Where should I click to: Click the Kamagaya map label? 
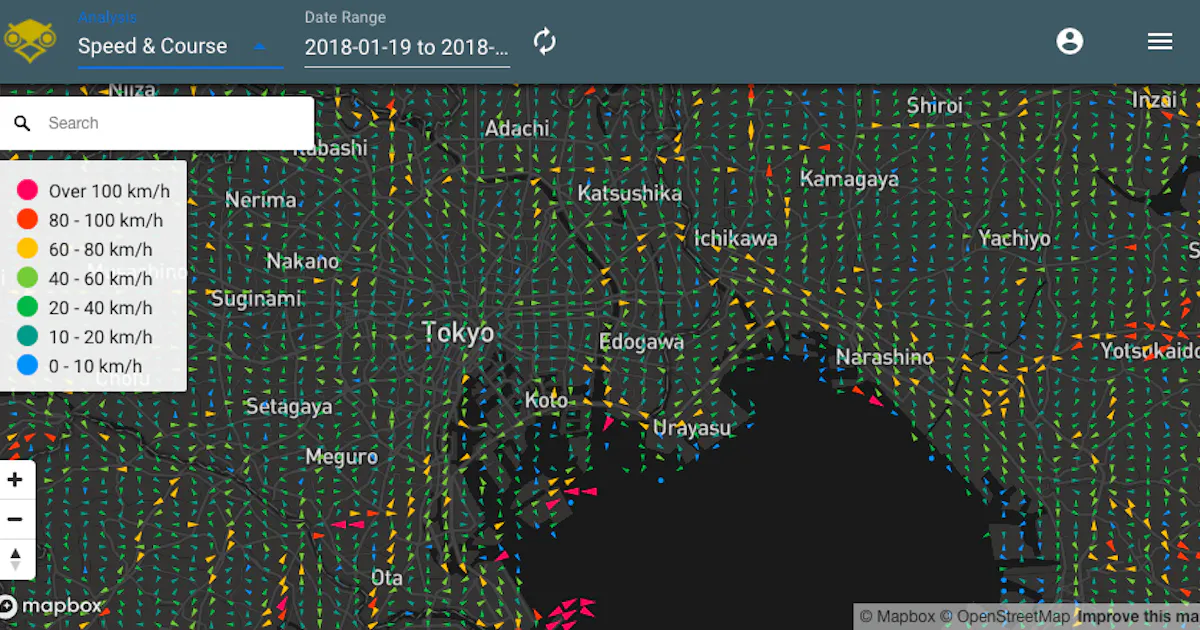click(x=849, y=179)
